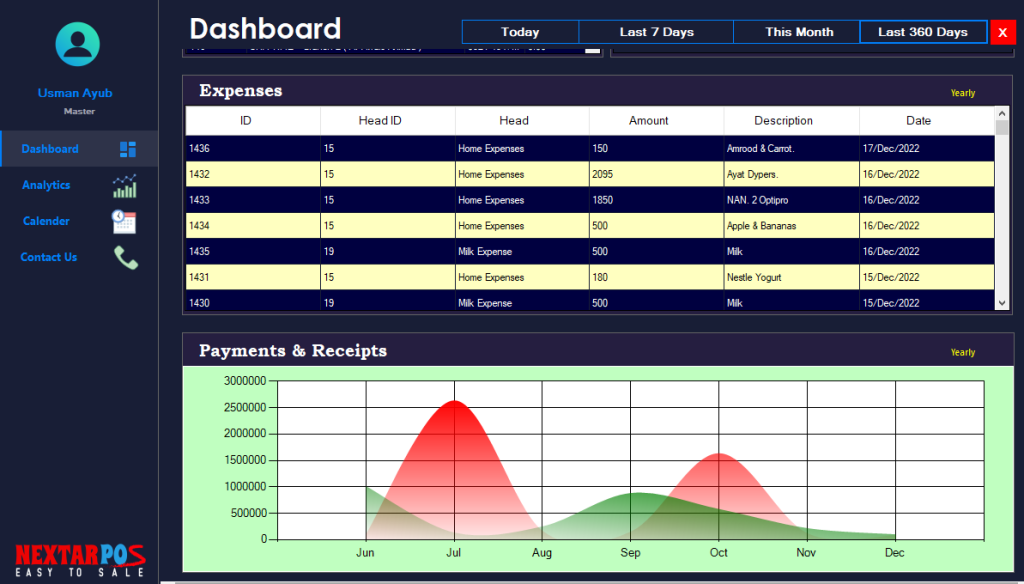Select expense ID 1433 cell
1024x584 pixels.
point(253,200)
